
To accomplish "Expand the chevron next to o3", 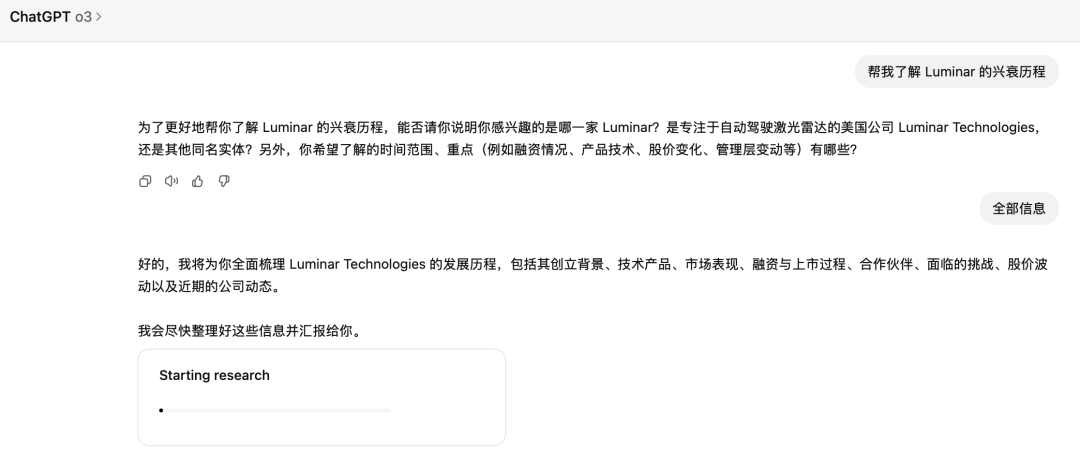I will coord(98,17).
